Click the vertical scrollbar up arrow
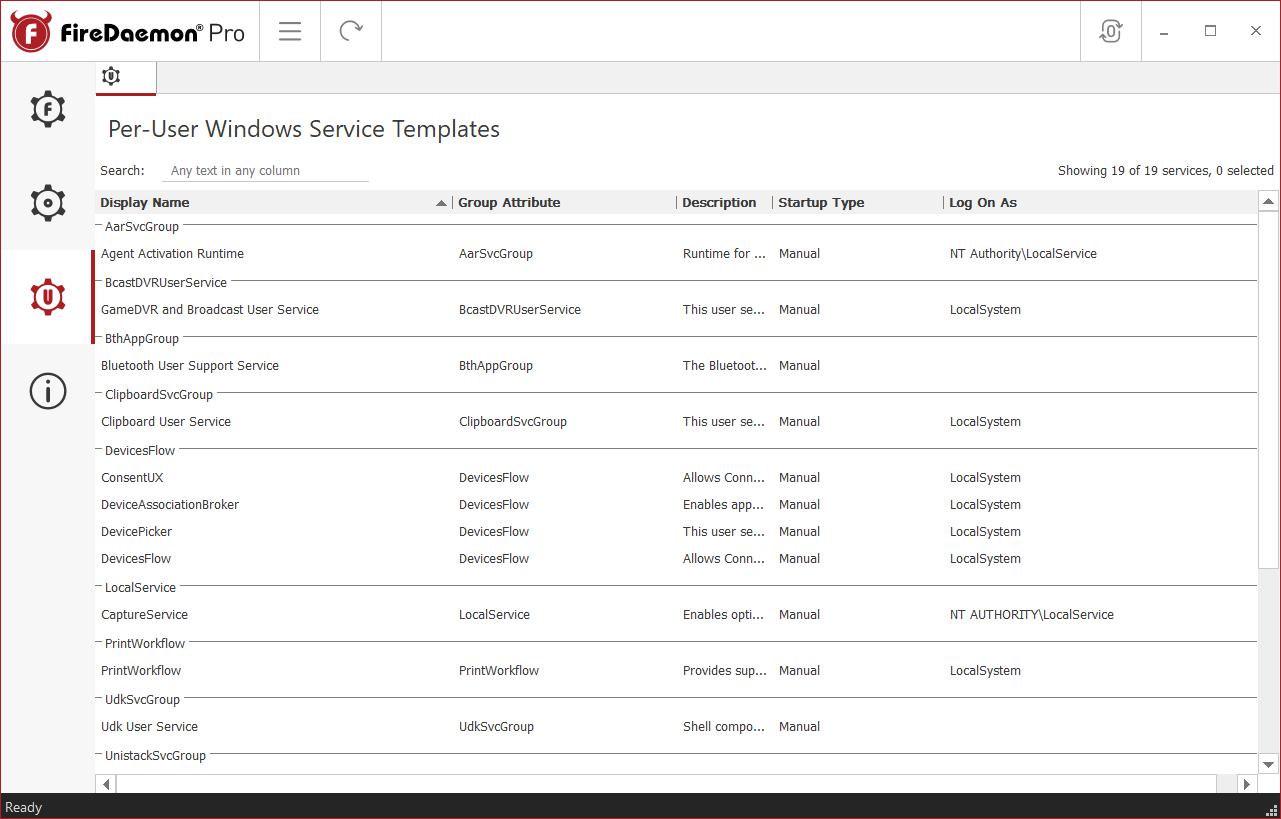Image resolution: width=1281 pixels, height=819 pixels. pyautogui.click(x=1268, y=201)
